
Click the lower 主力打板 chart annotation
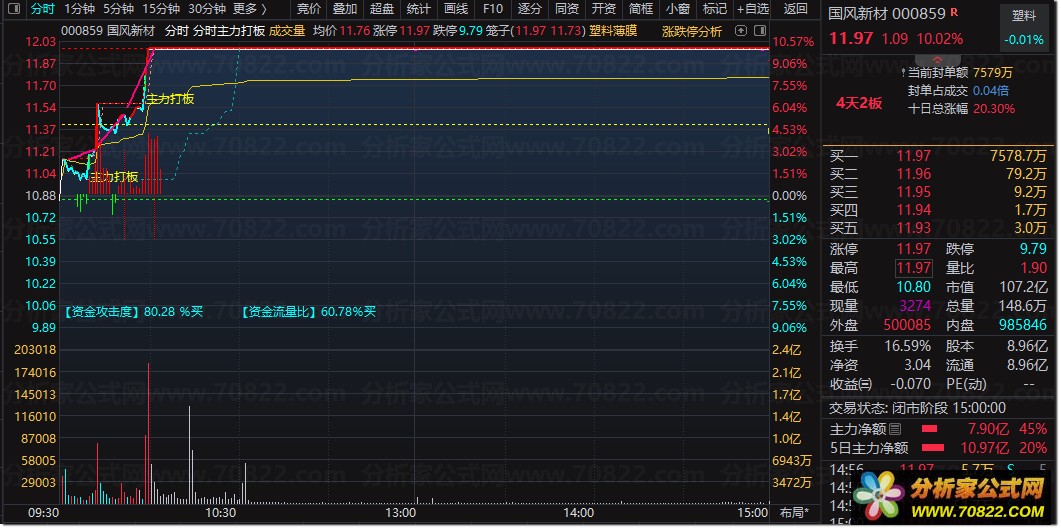114,177
